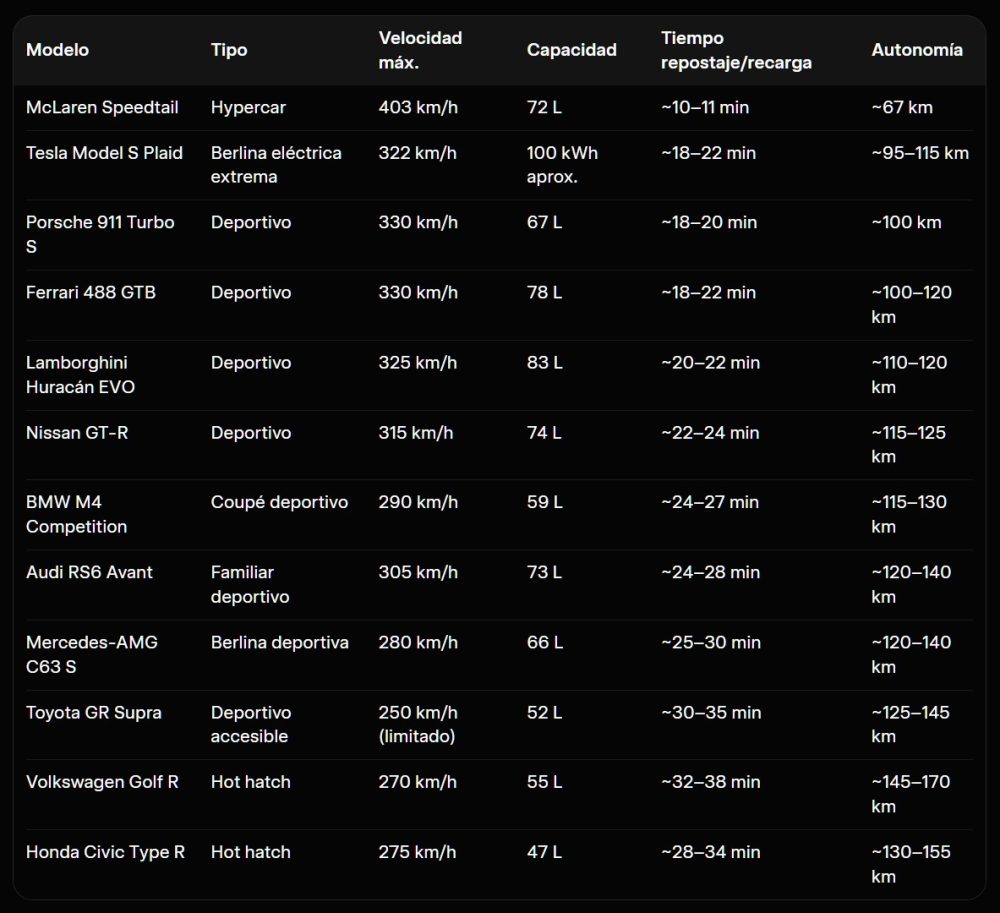Click the 'Berlina eléctrica extrema' cell

click(x=276, y=164)
